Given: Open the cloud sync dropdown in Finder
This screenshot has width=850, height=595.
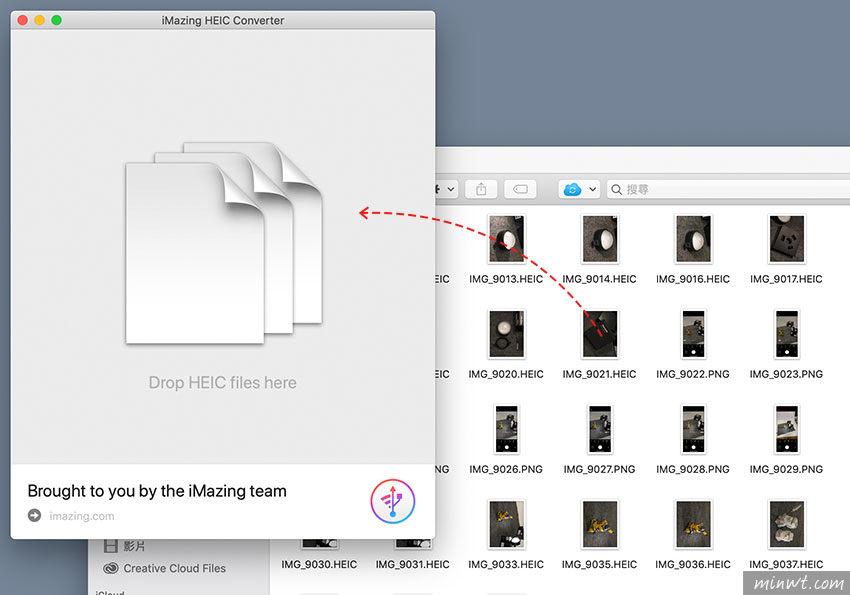Looking at the screenshot, I should tap(579, 189).
